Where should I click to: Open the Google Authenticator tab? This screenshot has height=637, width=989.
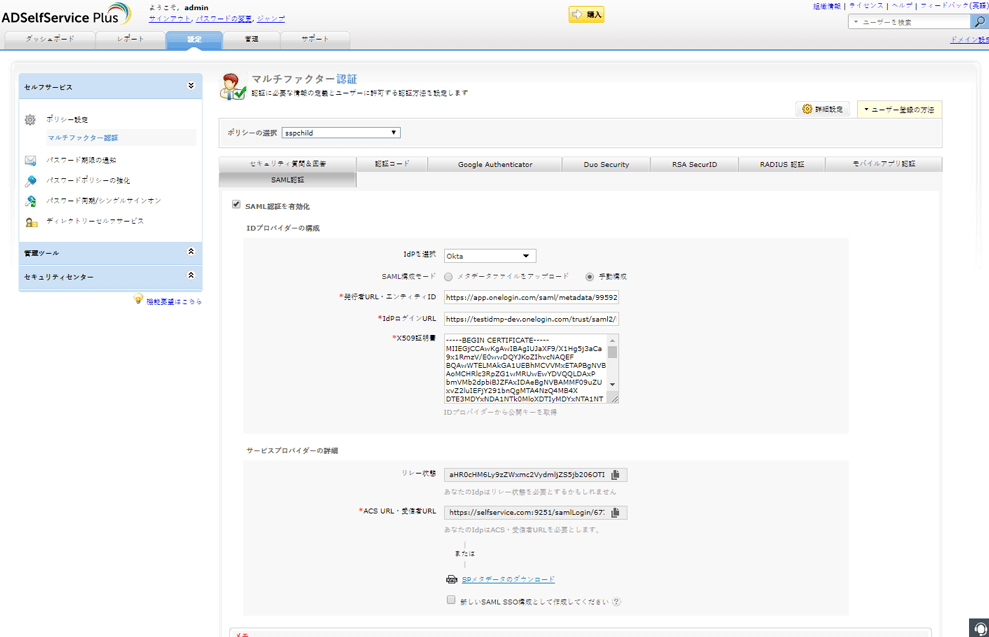(x=495, y=165)
